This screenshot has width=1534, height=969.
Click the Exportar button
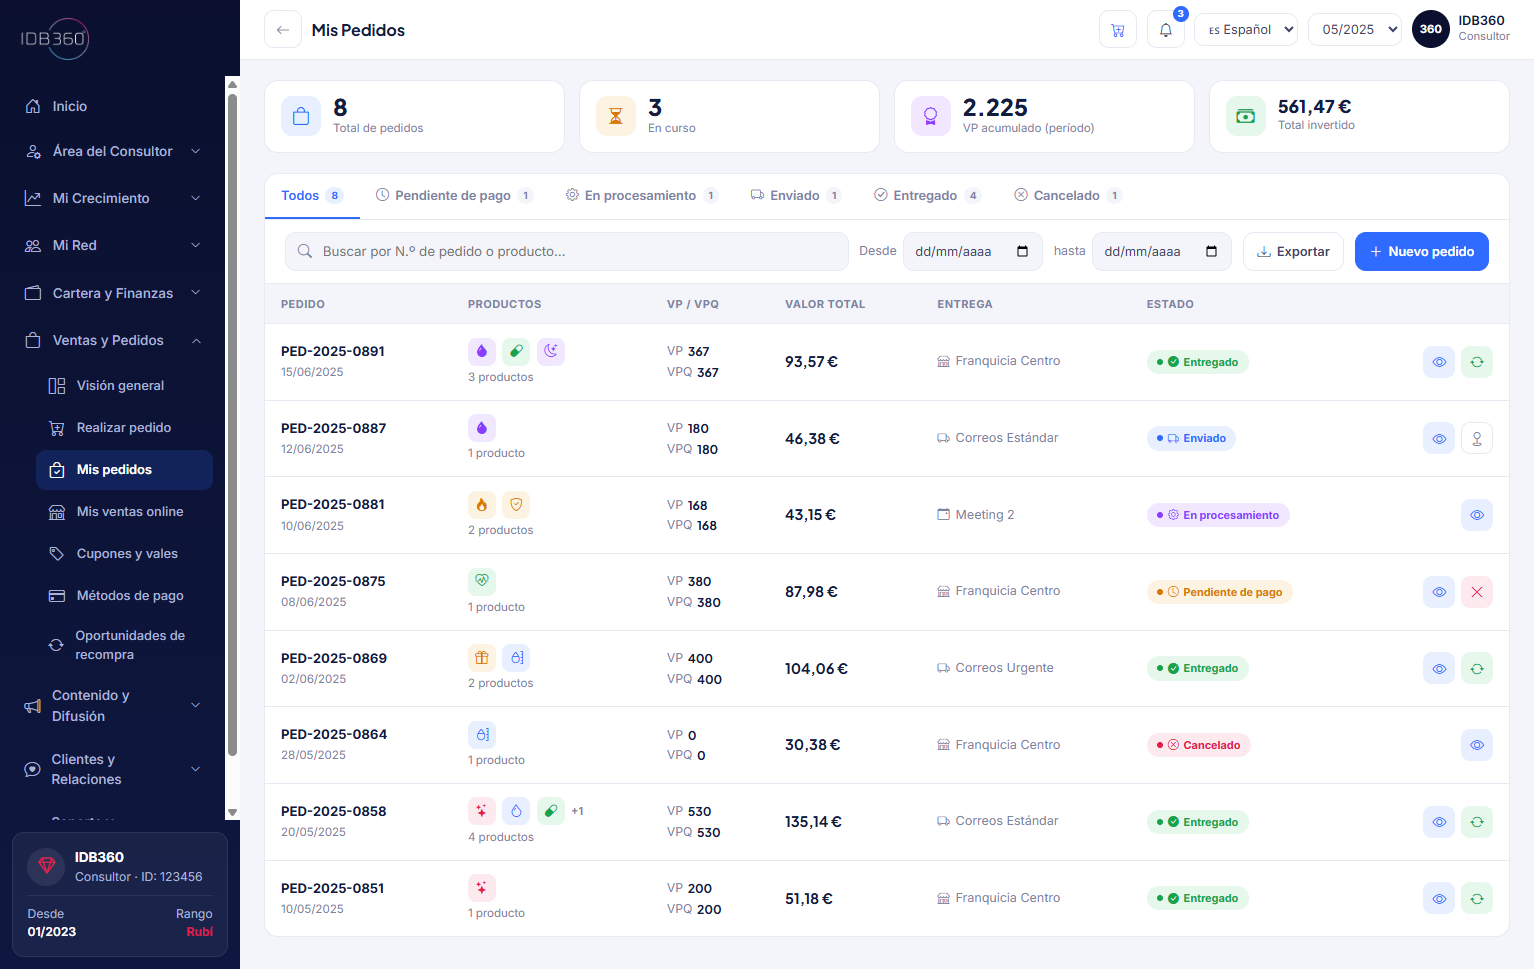pyautogui.click(x=1293, y=252)
